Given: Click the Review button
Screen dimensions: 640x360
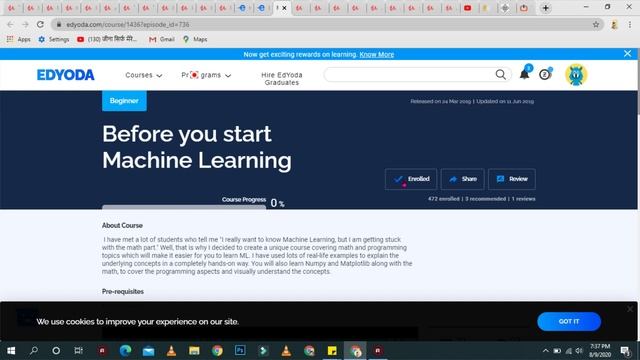Looking at the screenshot, I should tap(512, 179).
